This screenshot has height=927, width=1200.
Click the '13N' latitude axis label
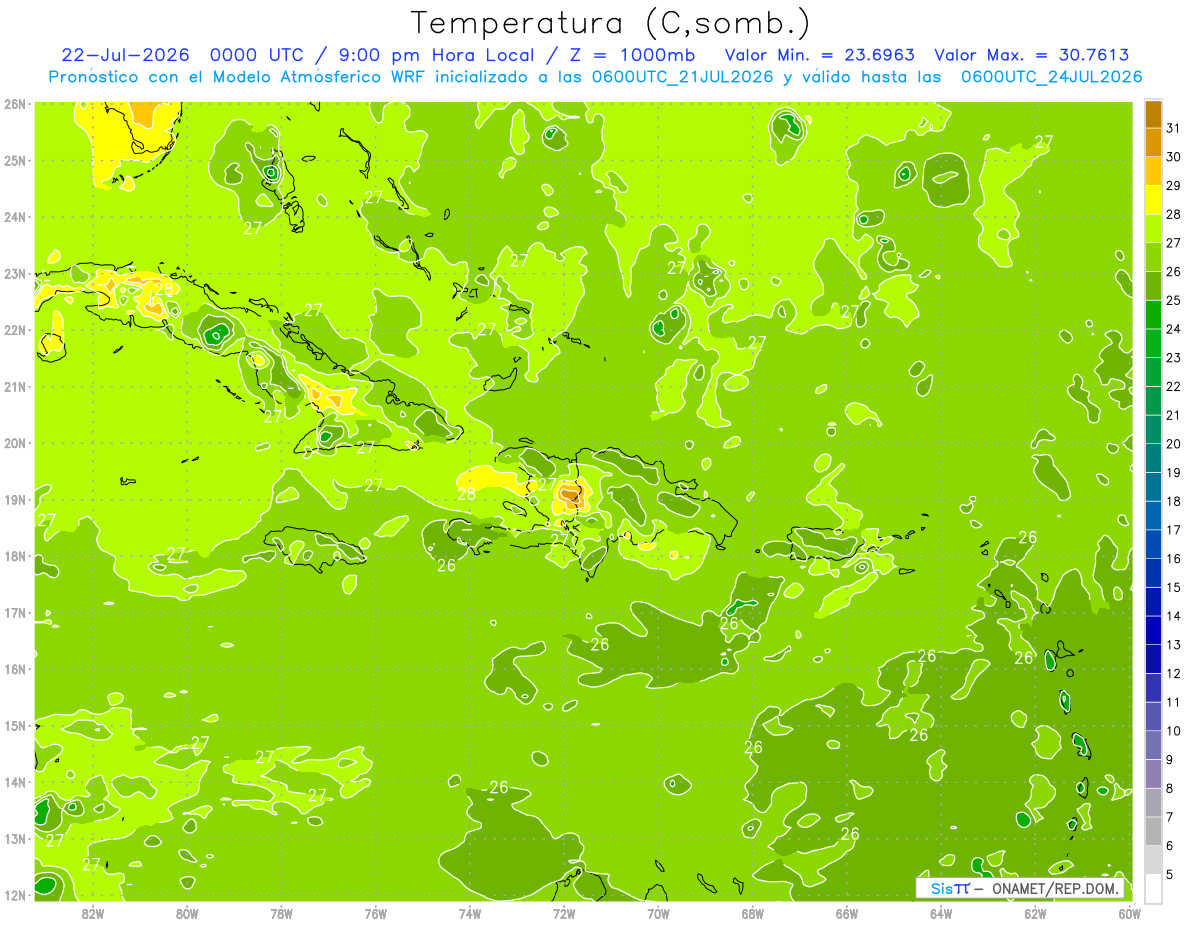(x=15, y=838)
